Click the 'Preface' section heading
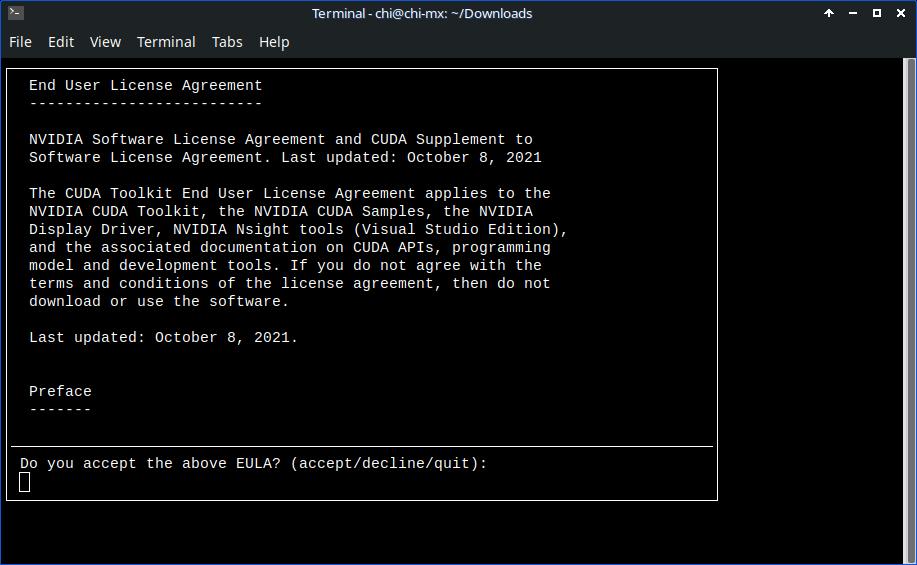Viewport: 917px width, 565px height. coord(60,391)
